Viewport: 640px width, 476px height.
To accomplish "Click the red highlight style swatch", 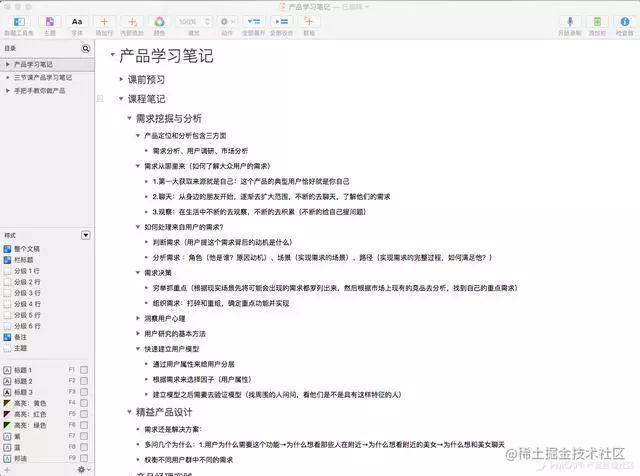I will tap(7, 414).
